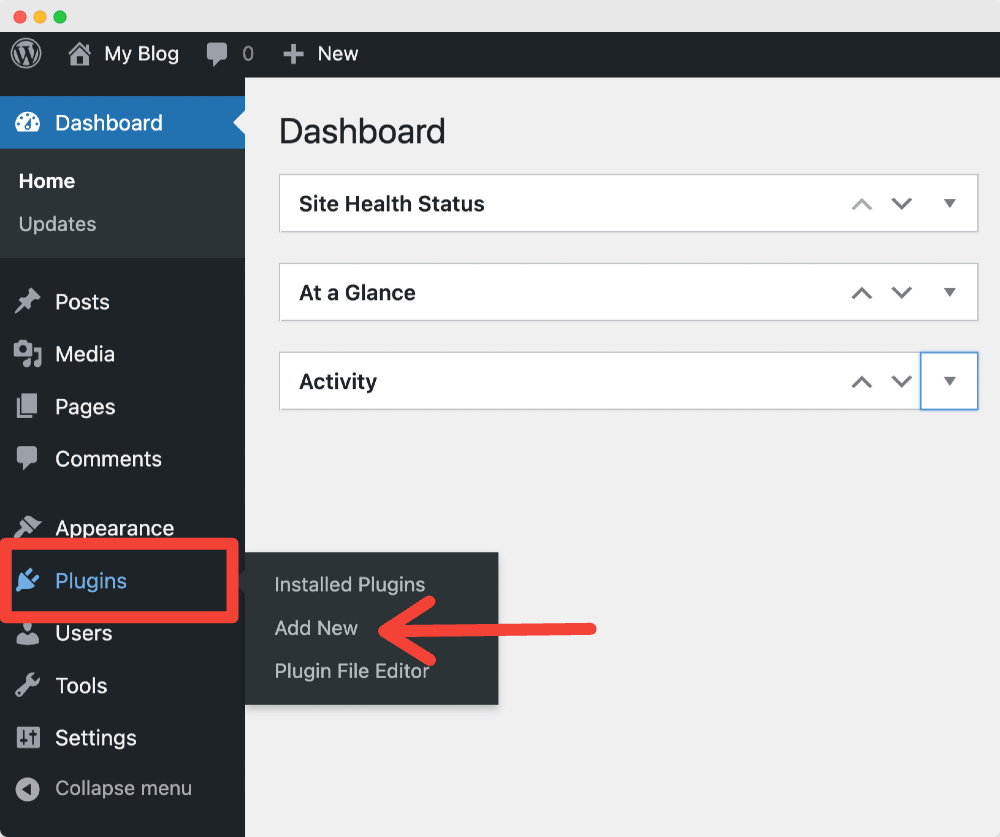Move At a Glance panel up
The width and height of the screenshot is (1000, 837).
point(861,293)
